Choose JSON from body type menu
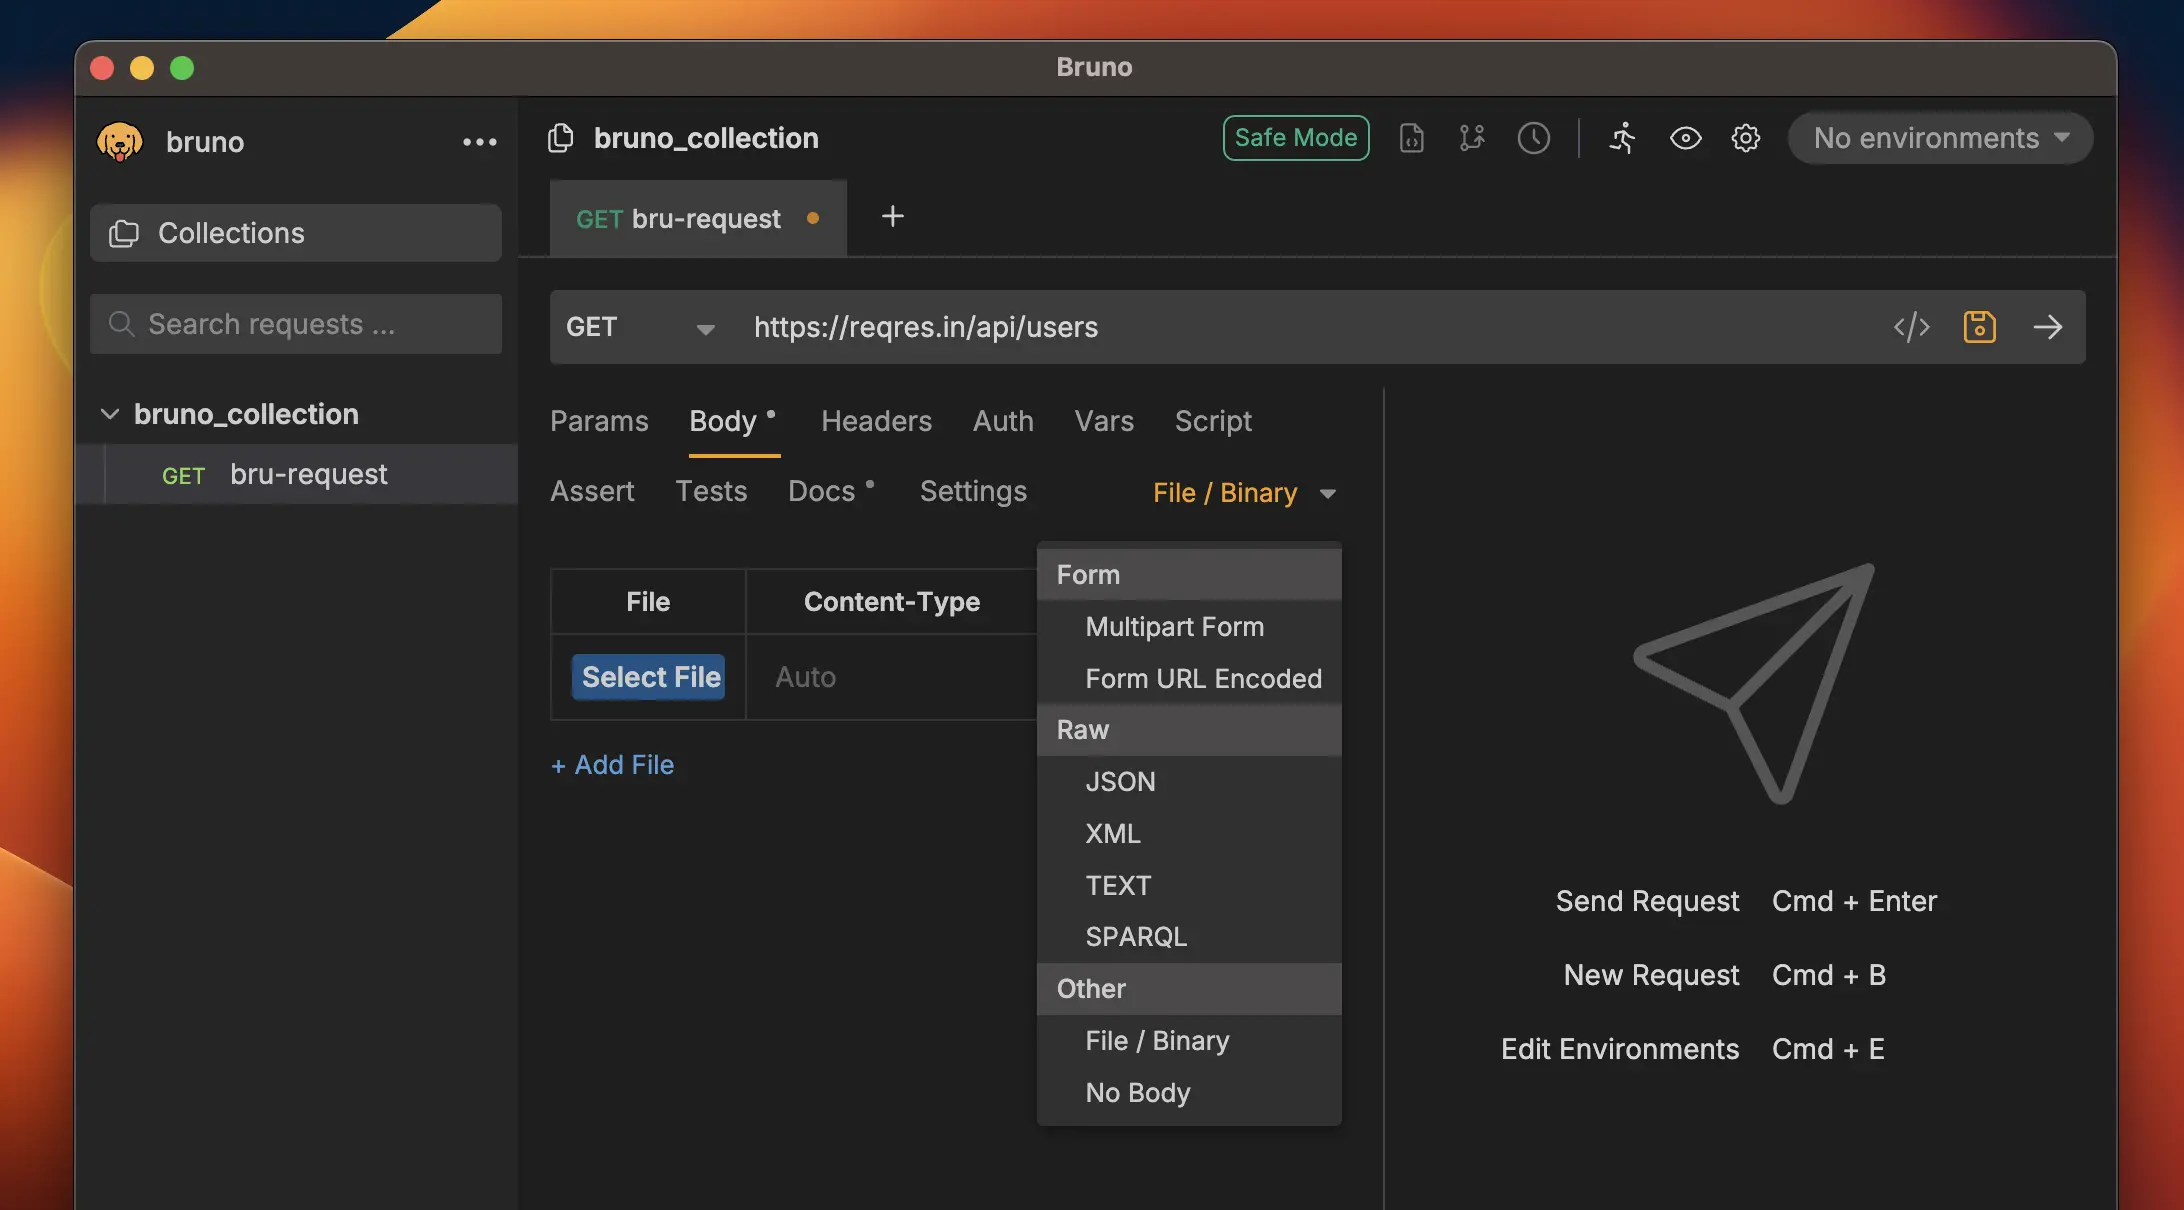 click(x=1120, y=782)
